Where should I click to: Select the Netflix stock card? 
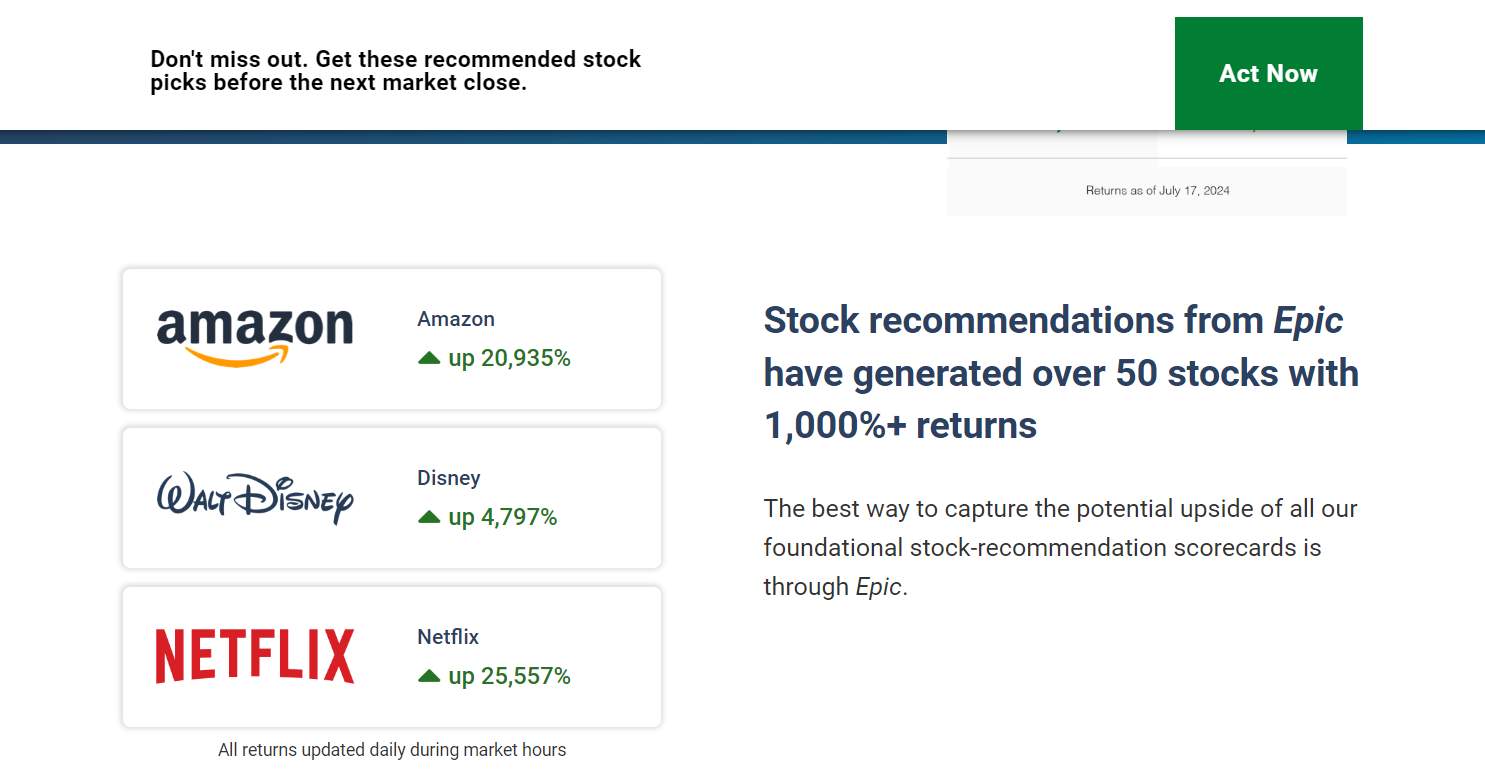pos(392,656)
